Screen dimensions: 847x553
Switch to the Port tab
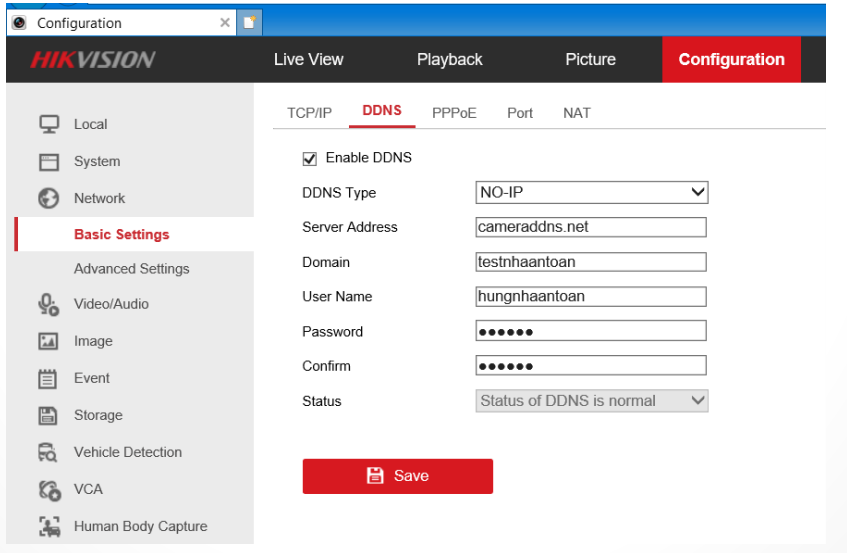[x=520, y=113]
